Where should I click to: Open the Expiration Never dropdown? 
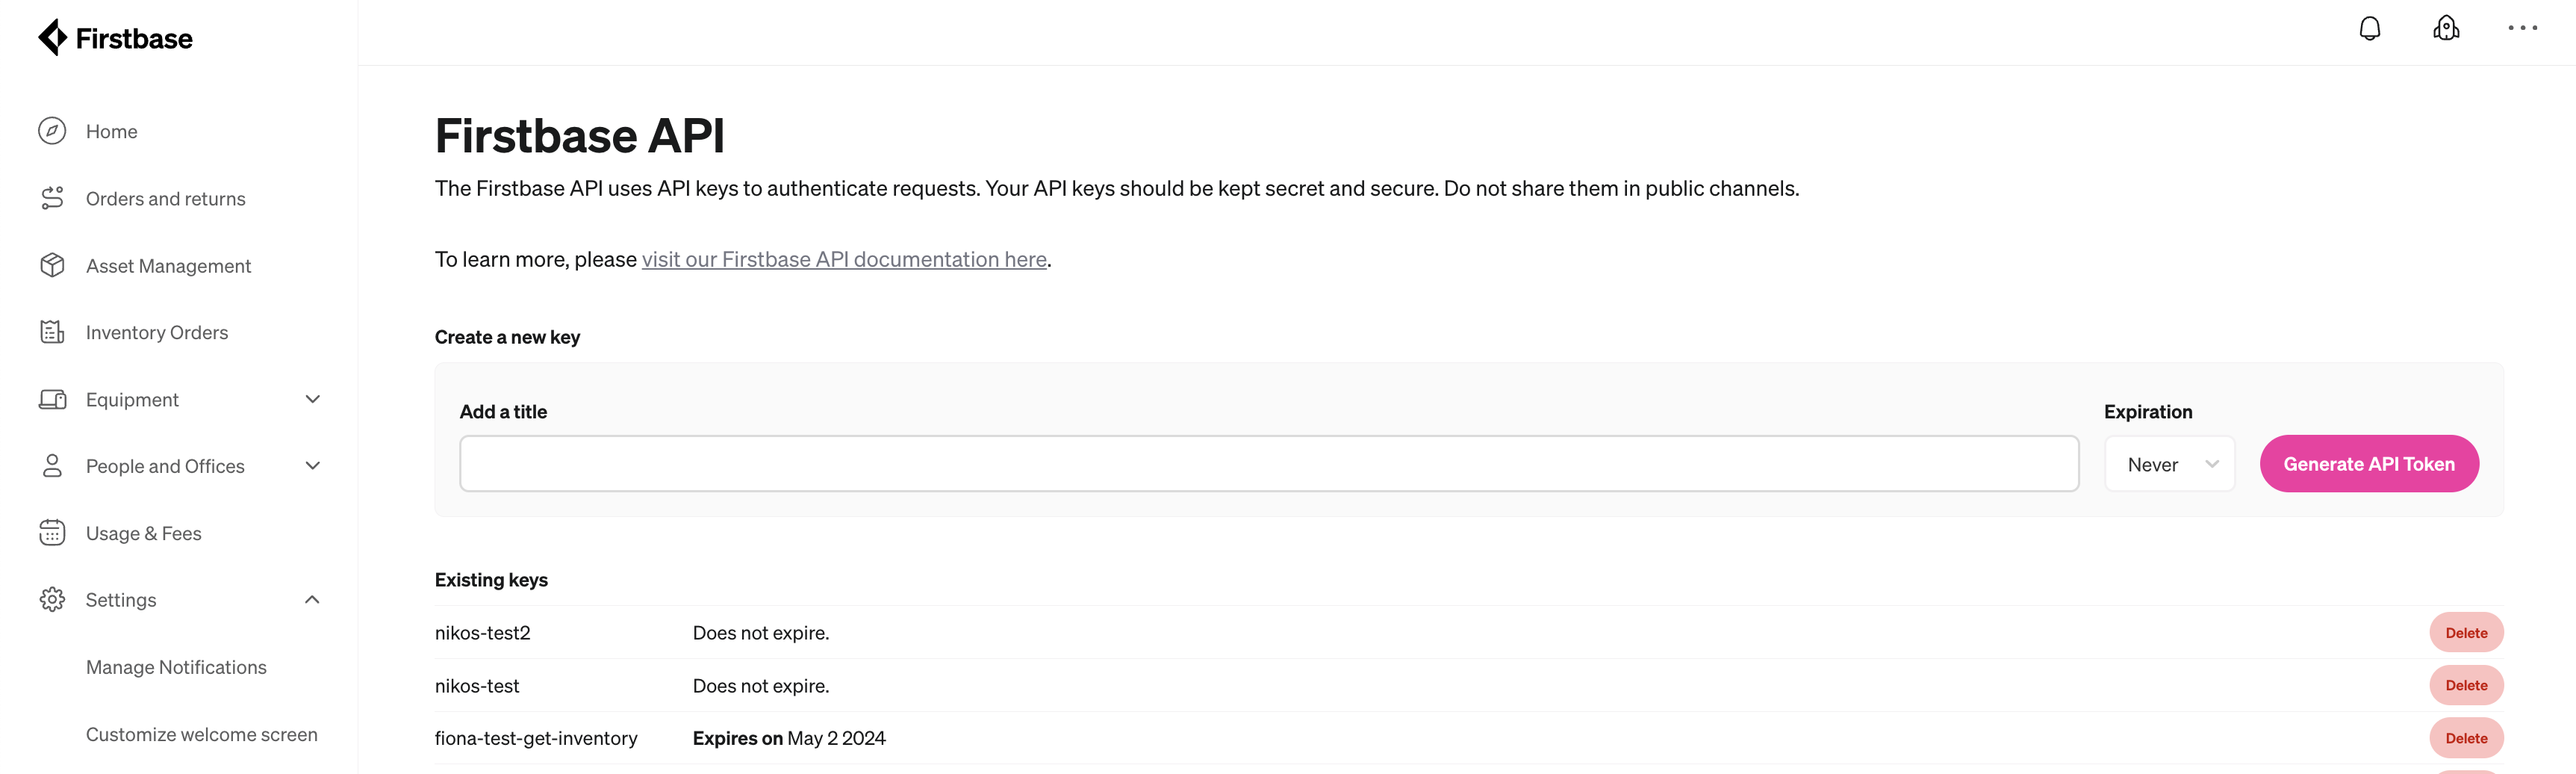click(x=2169, y=464)
